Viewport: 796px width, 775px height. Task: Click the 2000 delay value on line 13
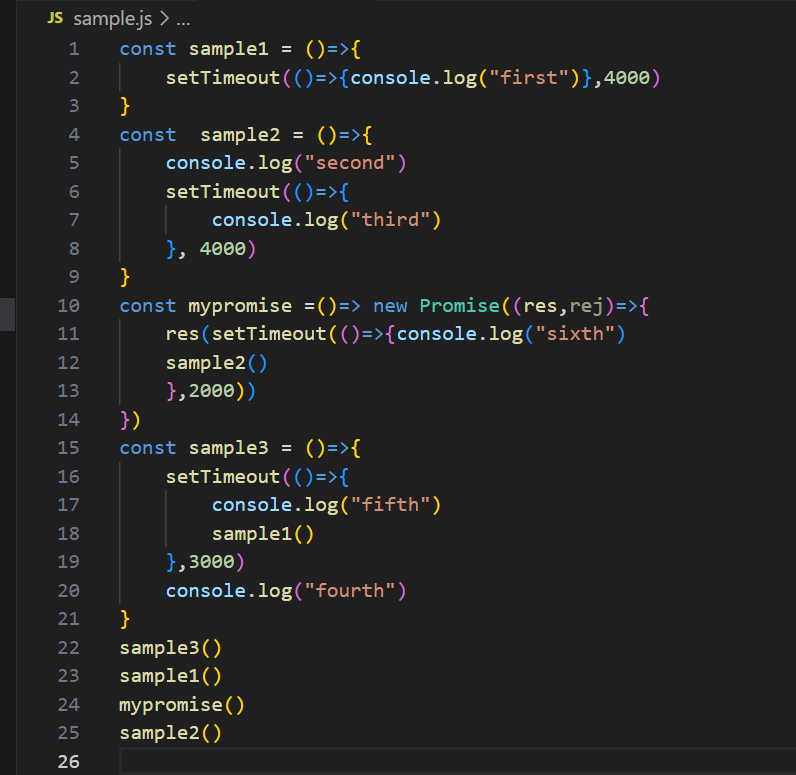tap(212, 391)
